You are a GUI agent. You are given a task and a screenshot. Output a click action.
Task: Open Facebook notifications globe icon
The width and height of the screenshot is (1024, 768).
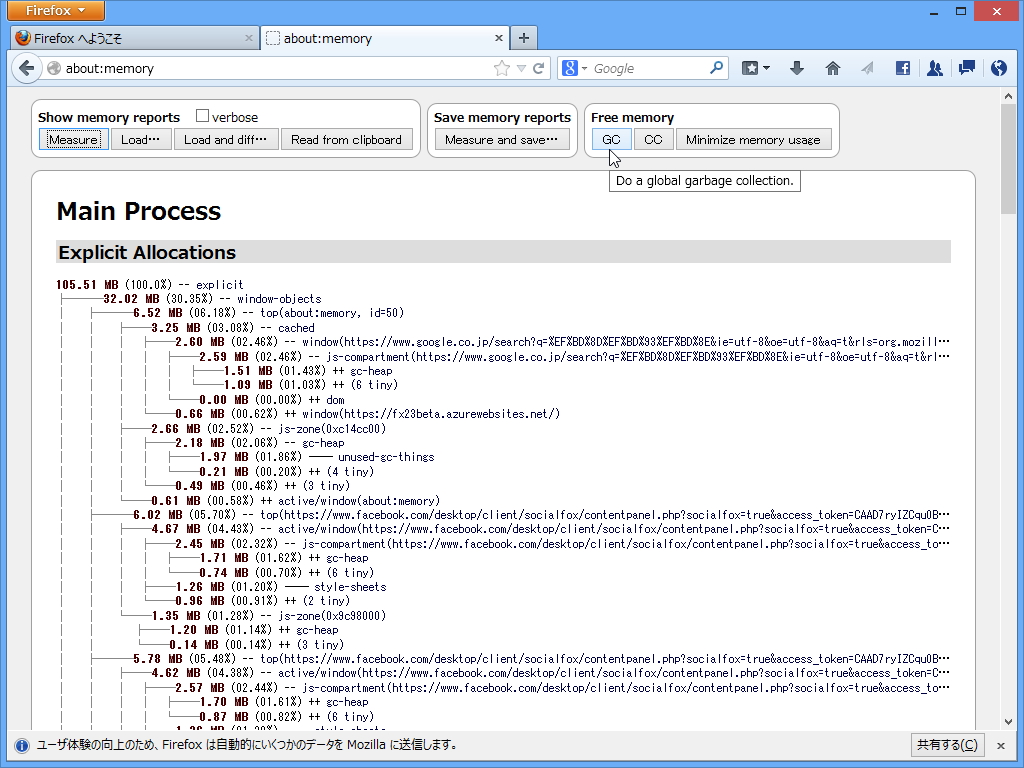pyautogui.click(x=999, y=68)
